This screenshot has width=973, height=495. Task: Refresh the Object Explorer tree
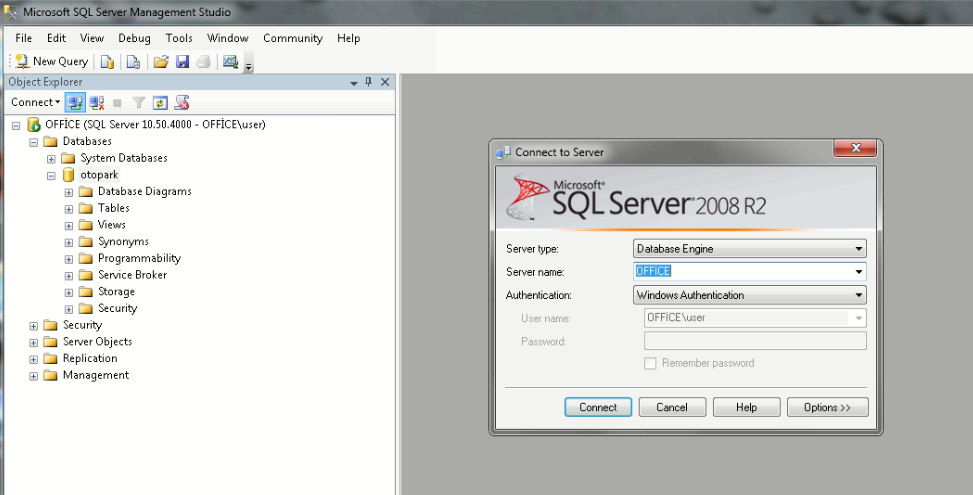[x=160, y=102]
